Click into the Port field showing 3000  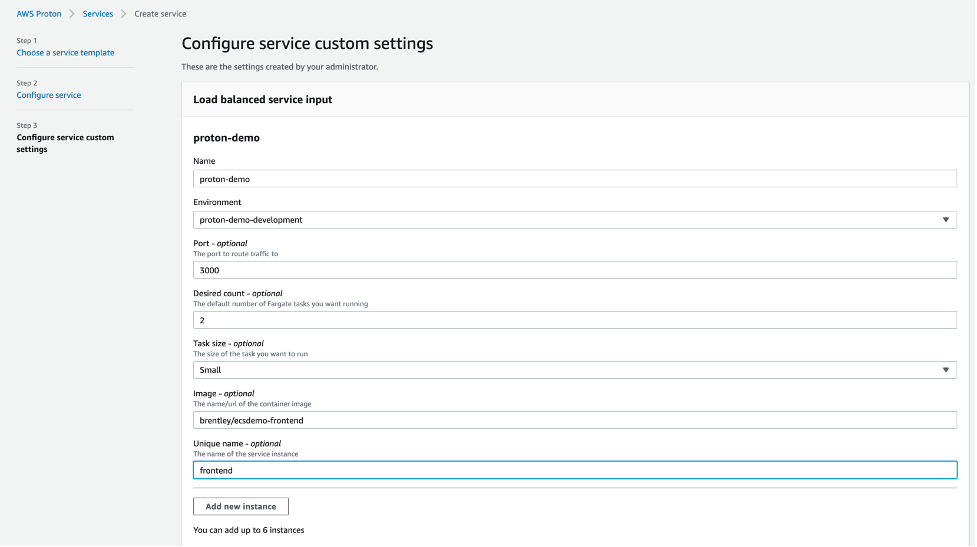click(x=574, y=270)
